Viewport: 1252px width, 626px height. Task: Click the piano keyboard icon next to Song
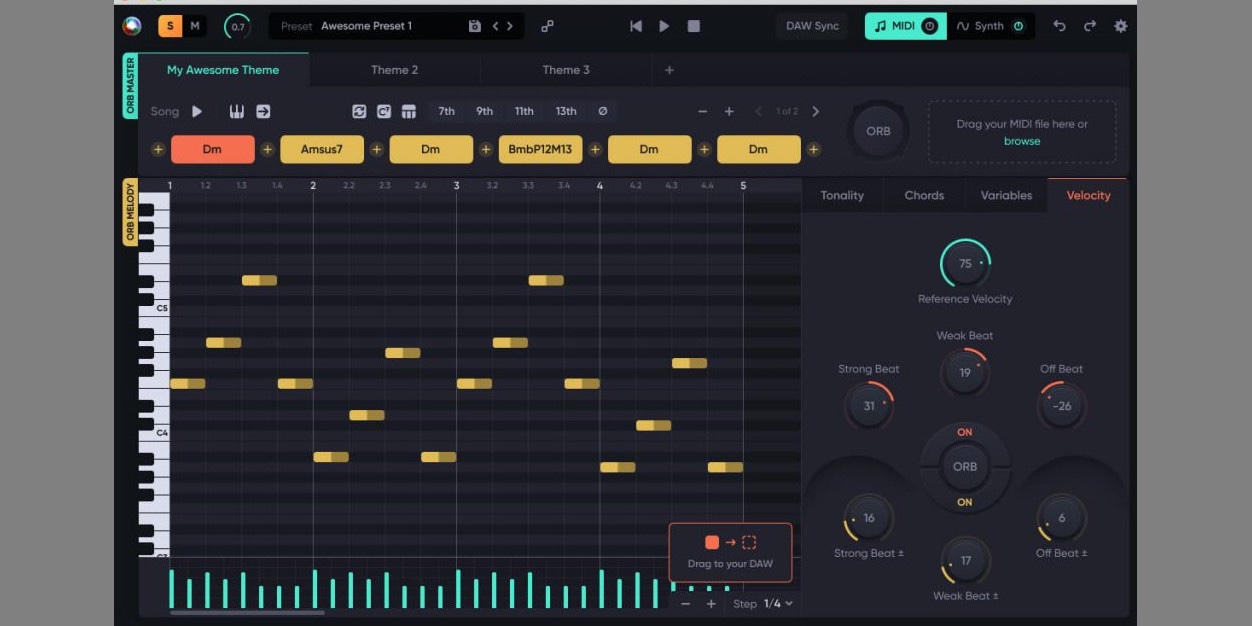[236, 111]
